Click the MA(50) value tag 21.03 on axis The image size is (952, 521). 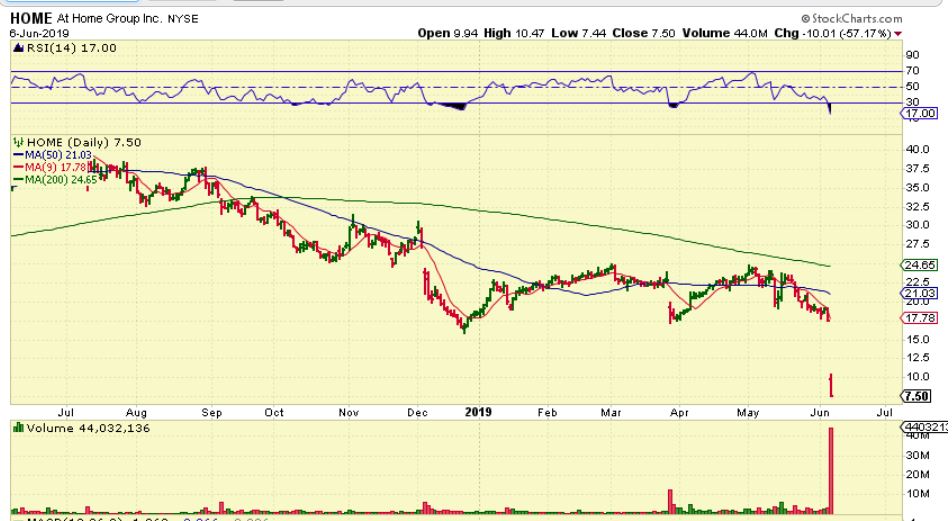click(x=920, y=293)
